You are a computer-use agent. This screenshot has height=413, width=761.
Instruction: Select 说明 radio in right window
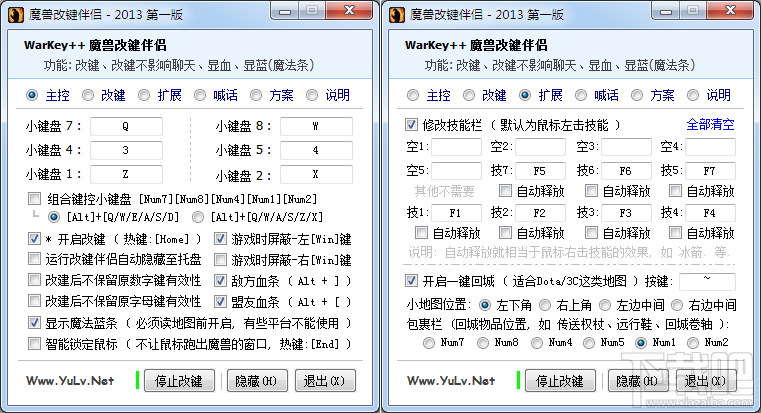pos(693,95)
